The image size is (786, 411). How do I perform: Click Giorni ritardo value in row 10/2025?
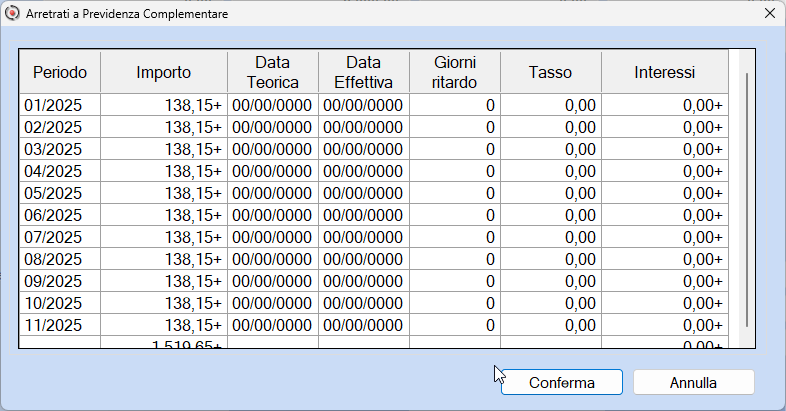click(455, 304)
